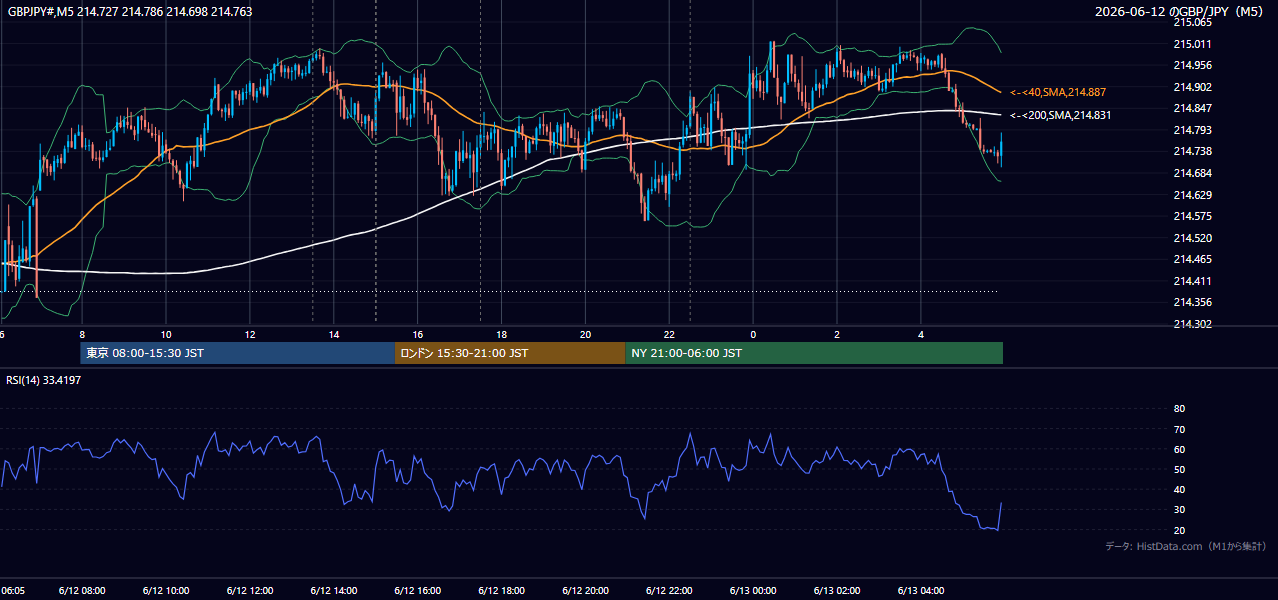
Task: Click the RSI scale value 80
Action: click(x=1179, y=409)
